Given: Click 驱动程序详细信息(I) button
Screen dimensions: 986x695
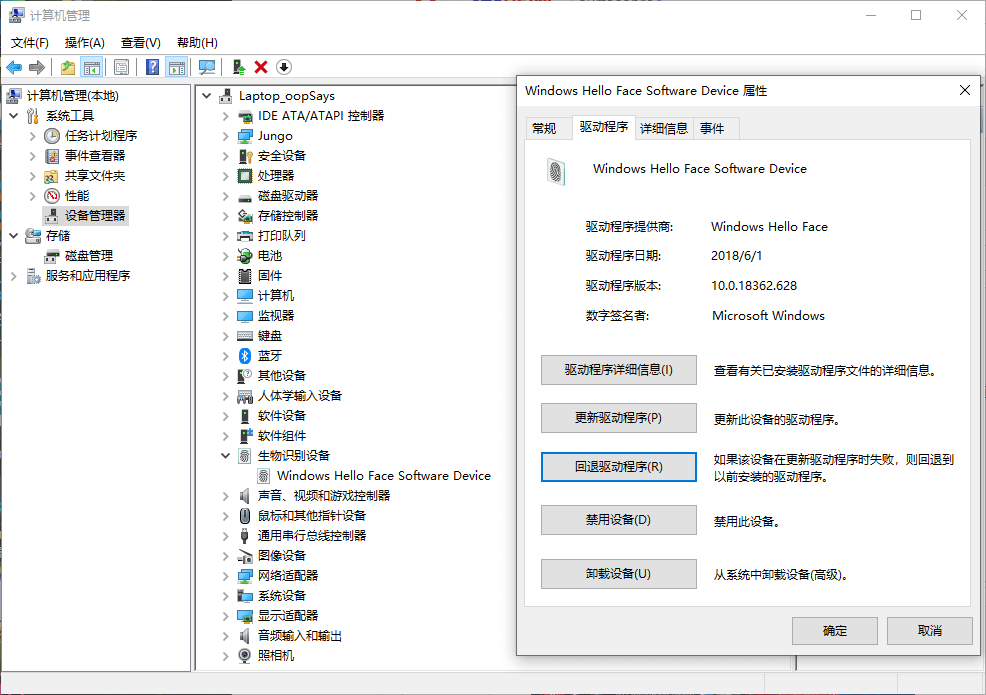Looking at the screenshot, I should (619, 370).
